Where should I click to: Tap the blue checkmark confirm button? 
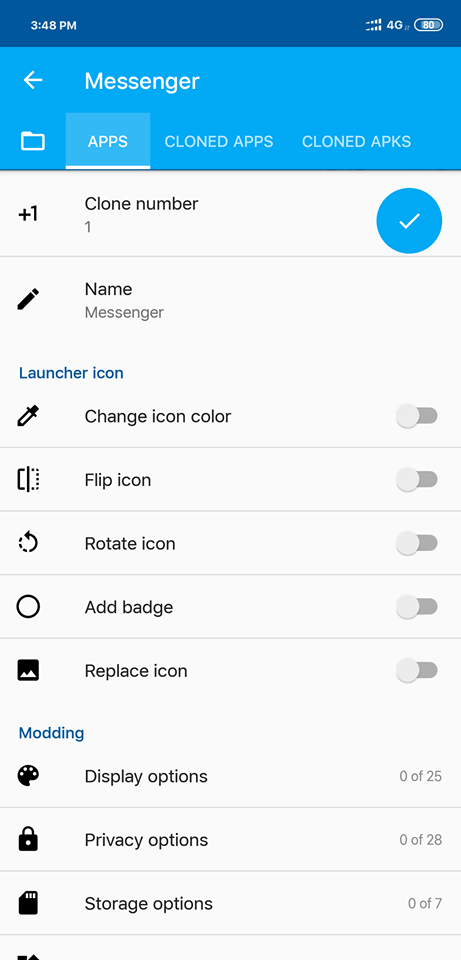point(409,221)
